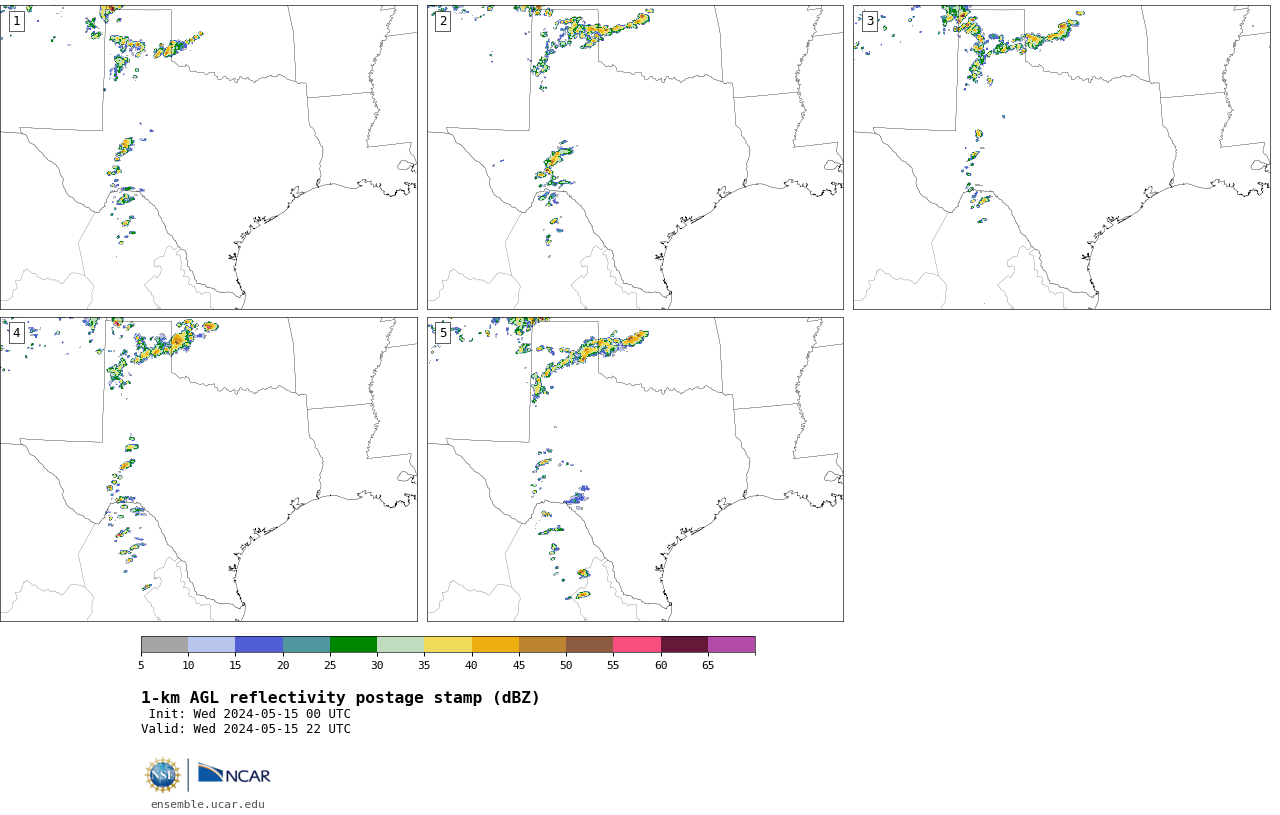Click the pink 55-60 dBZ swatch
Screen dimensions: 1280x815
[637, 644]
